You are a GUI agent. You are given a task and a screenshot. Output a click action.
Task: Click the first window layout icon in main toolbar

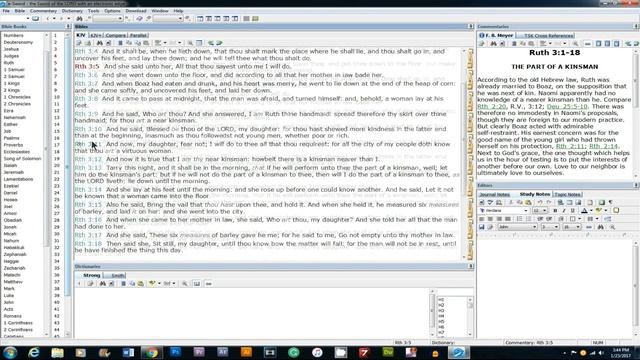[x=200, y=19]
